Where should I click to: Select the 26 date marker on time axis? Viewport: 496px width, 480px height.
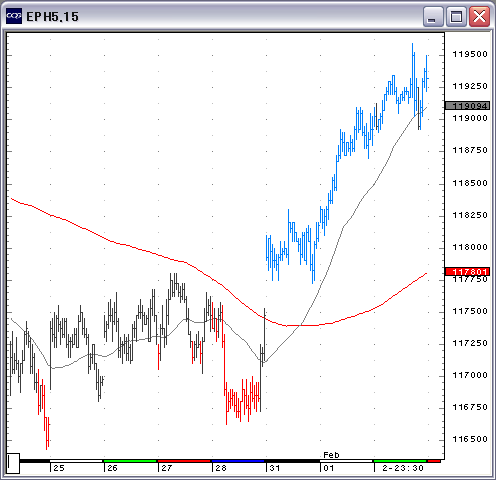tap(112, 468)
